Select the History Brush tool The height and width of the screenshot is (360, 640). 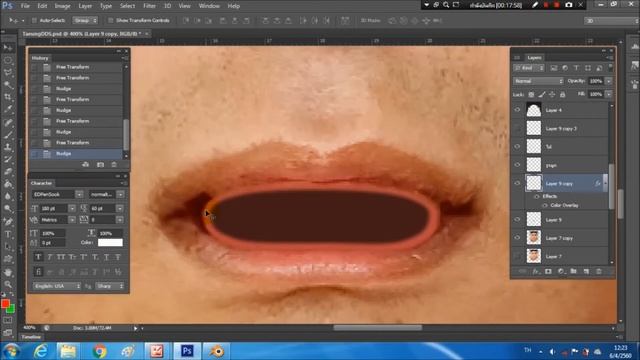point(8,159)
